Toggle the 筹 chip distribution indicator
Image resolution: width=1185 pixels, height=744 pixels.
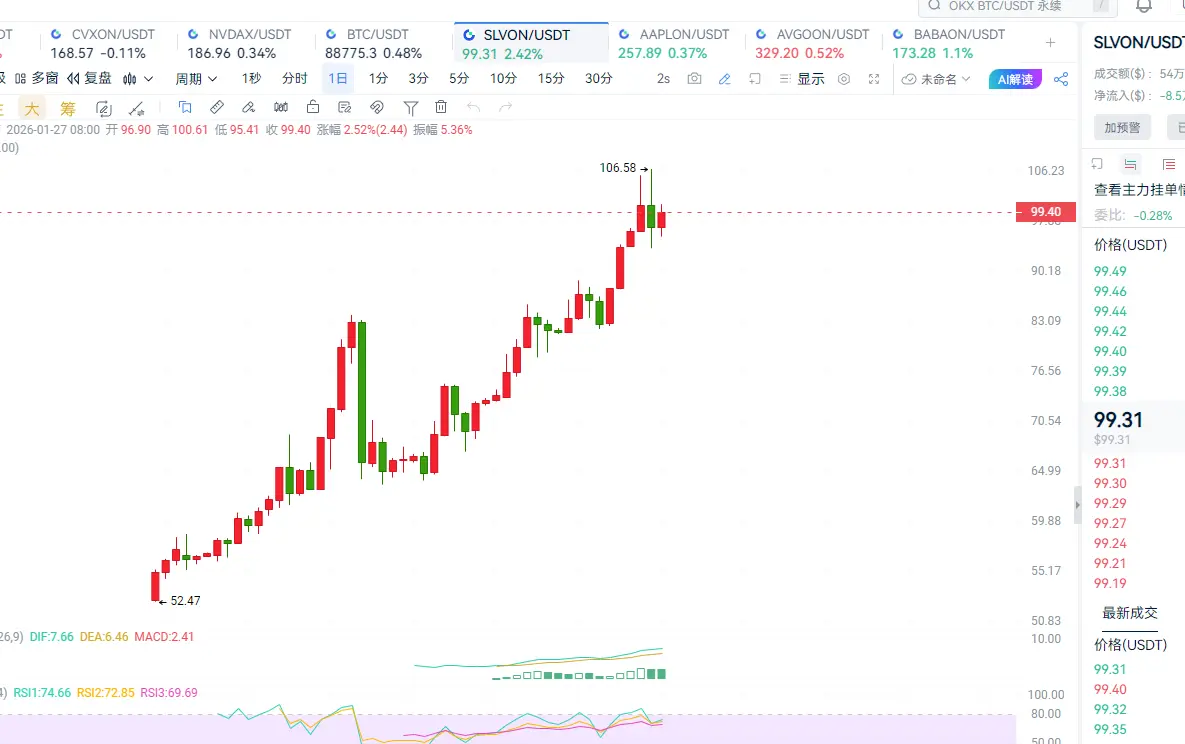pos(68,108)
